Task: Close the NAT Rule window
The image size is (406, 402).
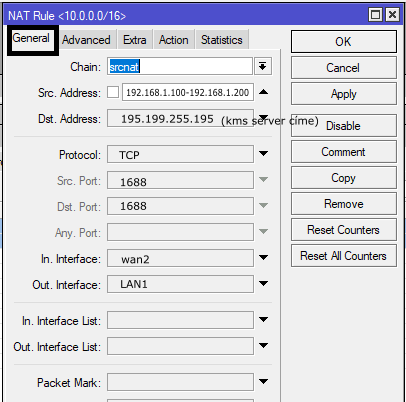Action: tap(392, 15)
